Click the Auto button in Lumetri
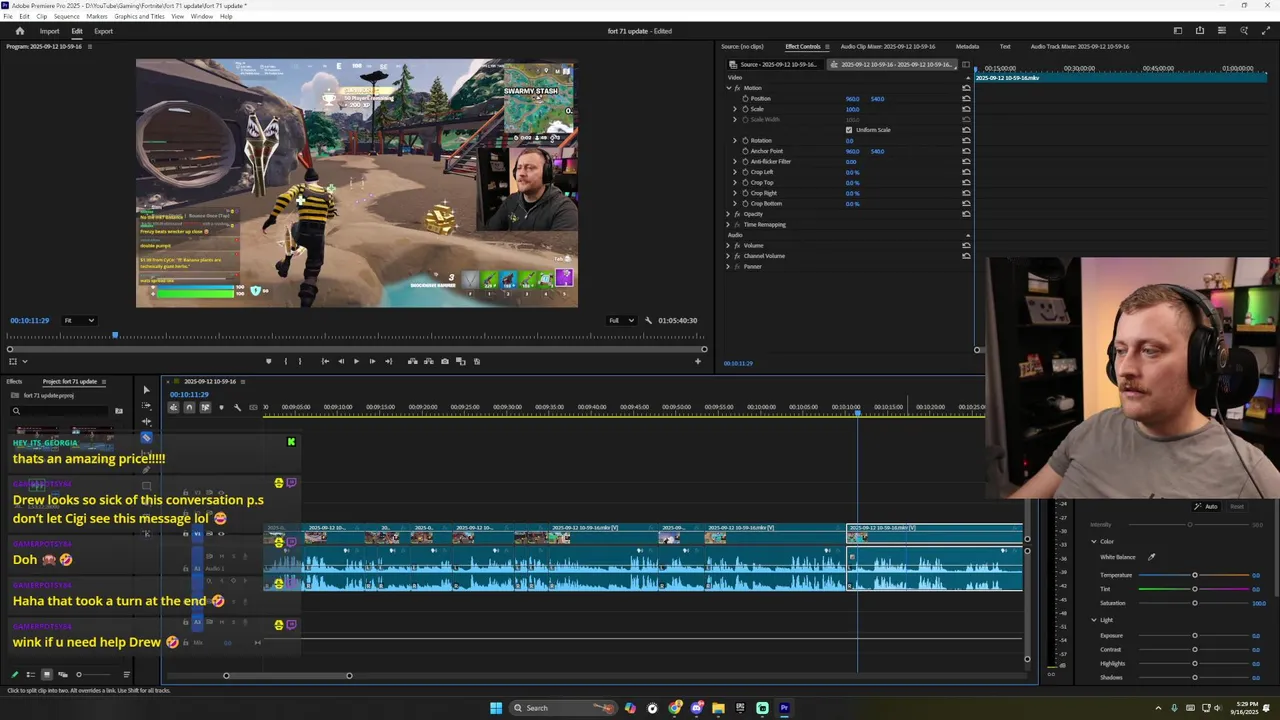The width and height of the screenshot is (1280, 720). tap(1209, 507)
